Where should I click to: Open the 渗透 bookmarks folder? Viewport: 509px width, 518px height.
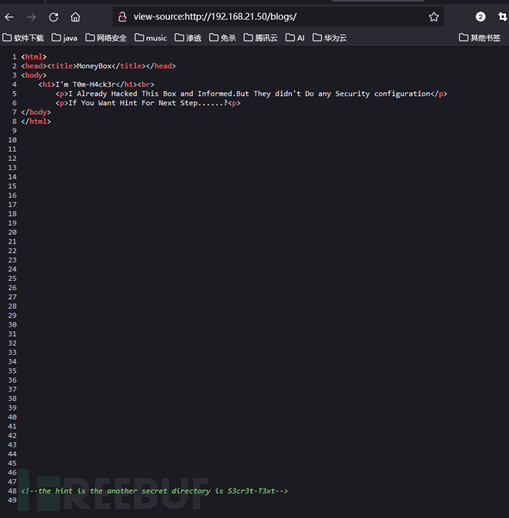tap(188, 38)
